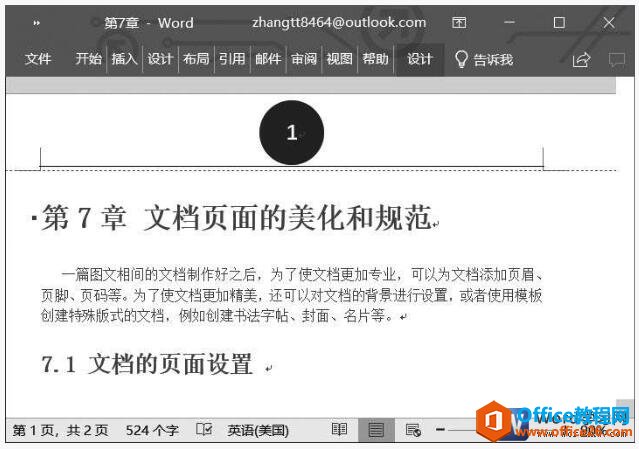The width and height of the screenshot is (639, 449).
Task: Expand the Quick Access Toolbar overflow arrows
Action: [x=37, y=23]
